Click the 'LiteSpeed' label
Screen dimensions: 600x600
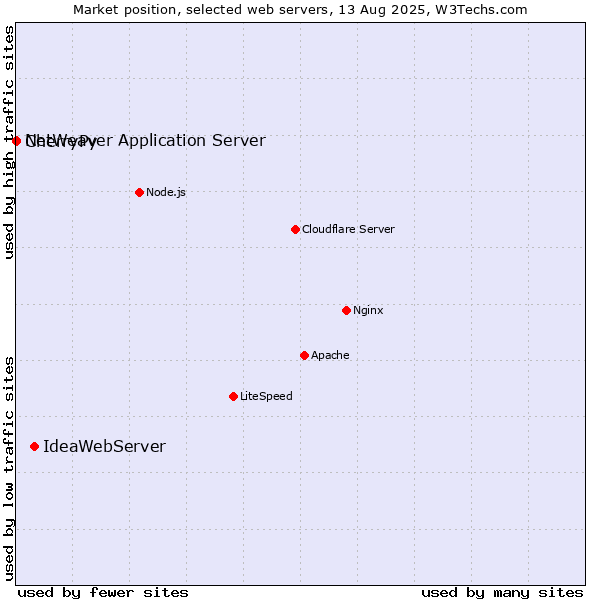pyautogui.click(x=266, y=396)
